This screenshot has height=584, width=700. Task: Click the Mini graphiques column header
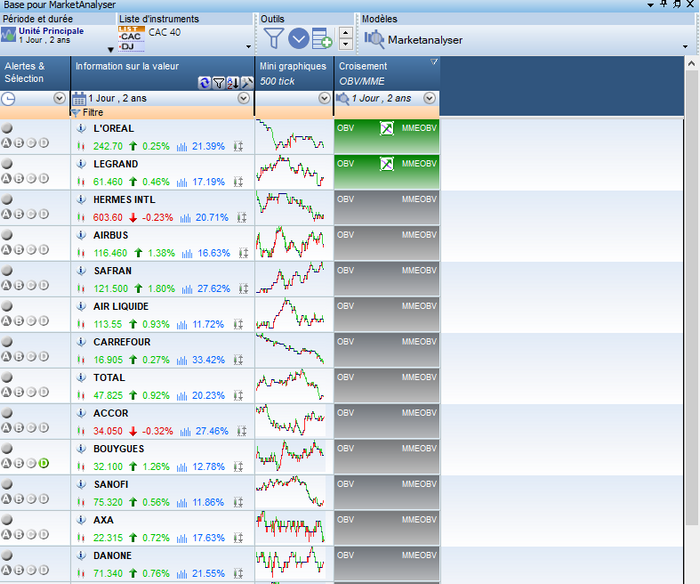294,73
